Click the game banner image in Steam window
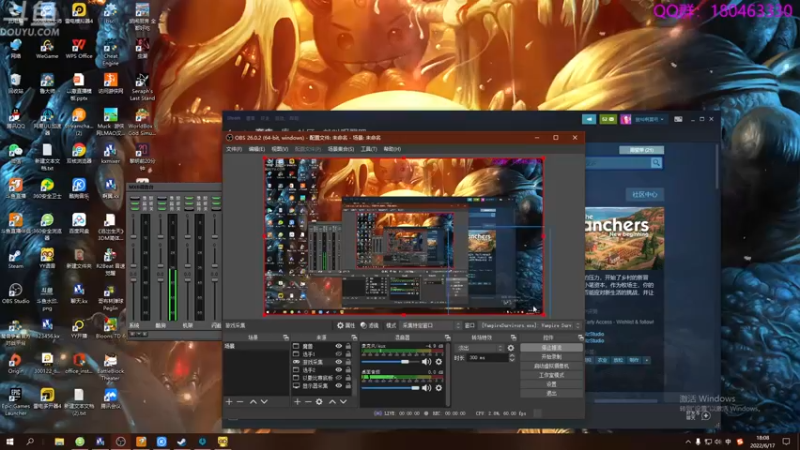This screenshot has height=450, width=800. pos(624,238)
